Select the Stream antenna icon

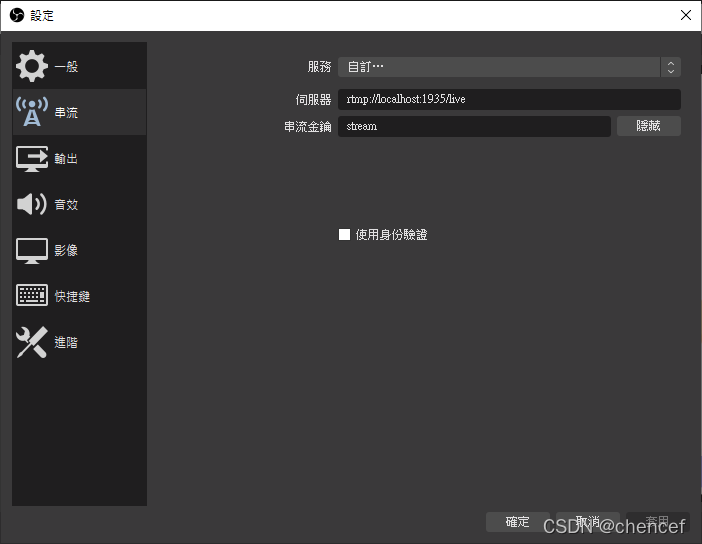pos(32,112)
